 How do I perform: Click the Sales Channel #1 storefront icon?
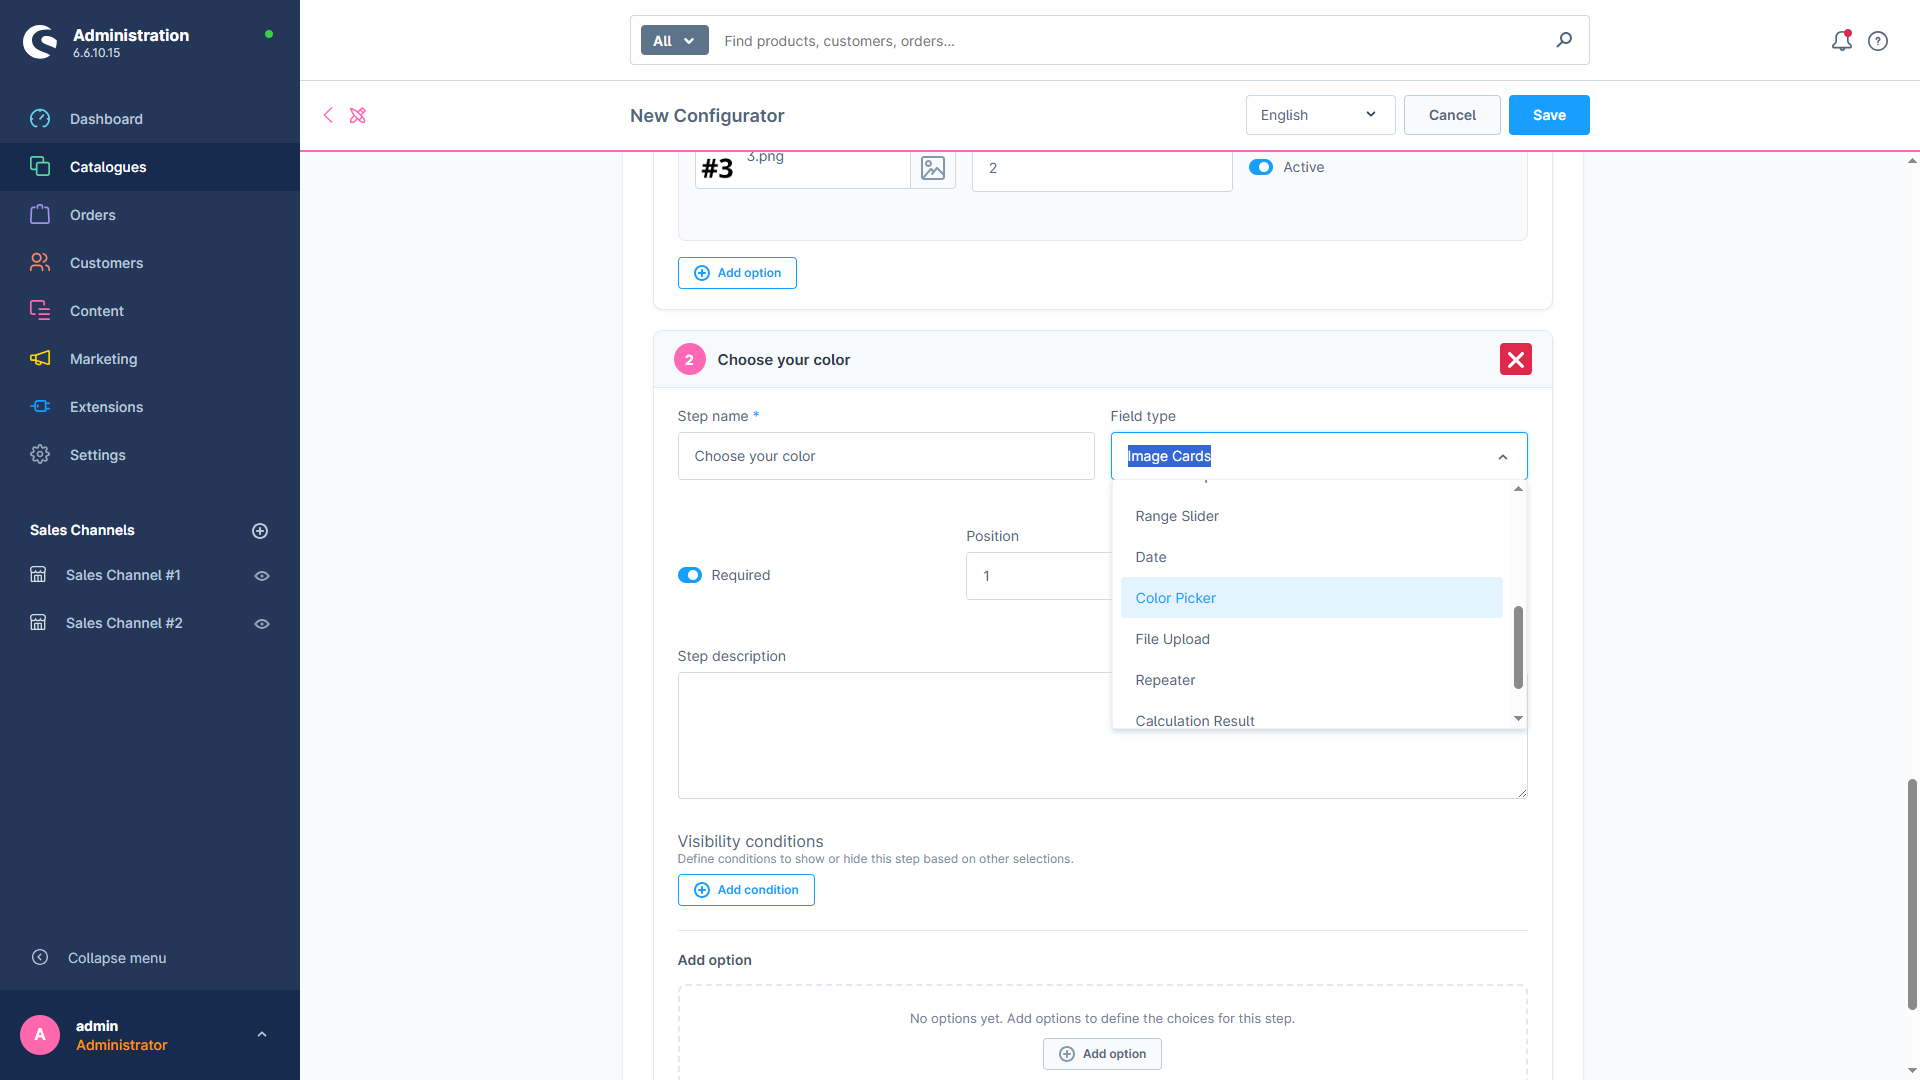click(x=38, y=575)
